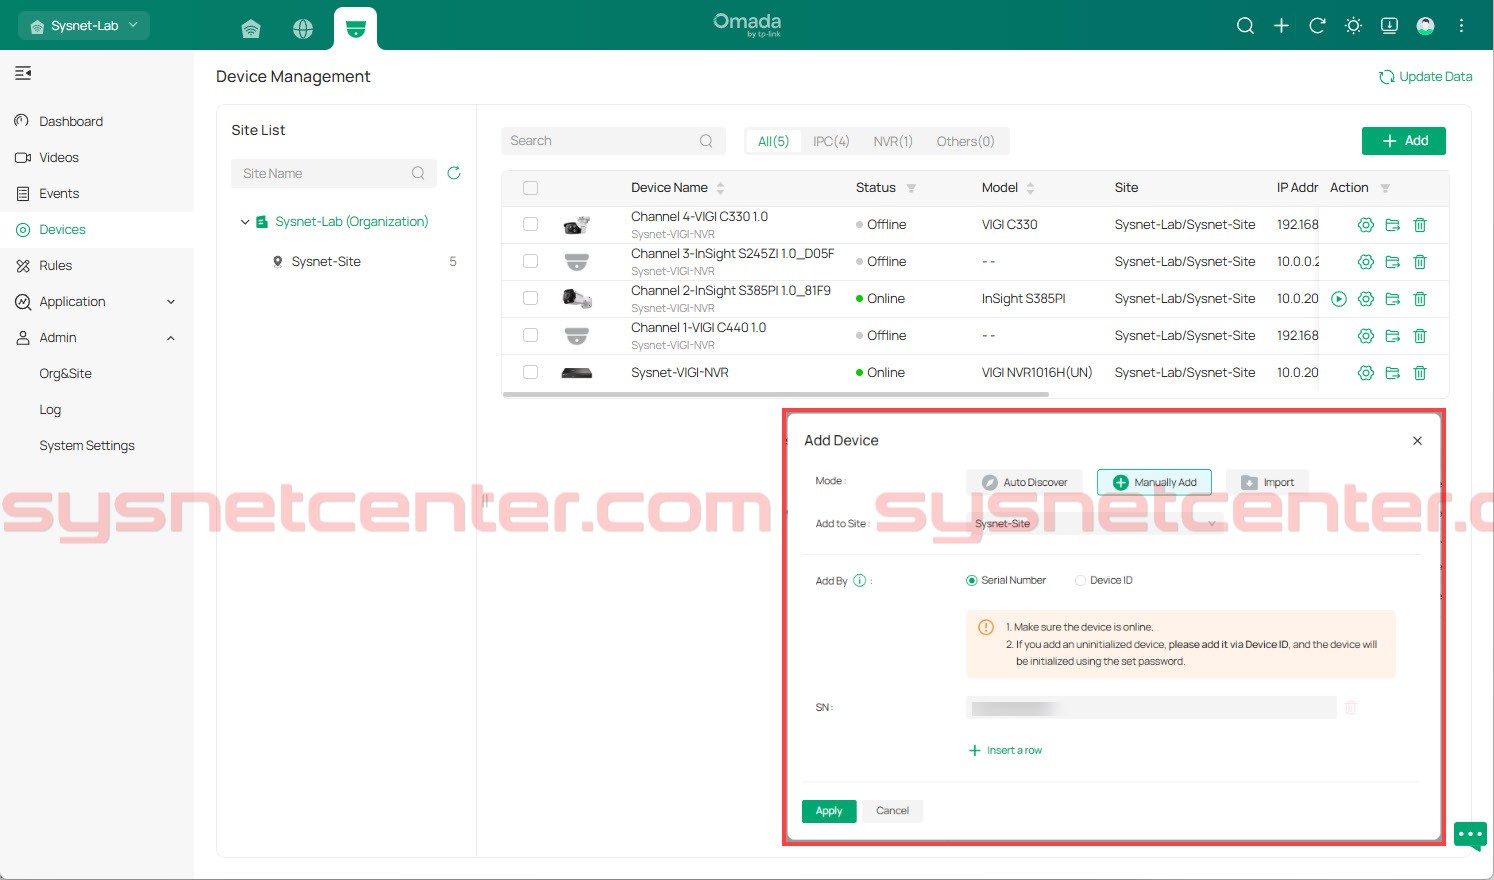The width and height of the screenshot is (1494, 880).
Task: Open settings gear for Sysnet-VIGI-NVR row
Action: click(1365, 373)
